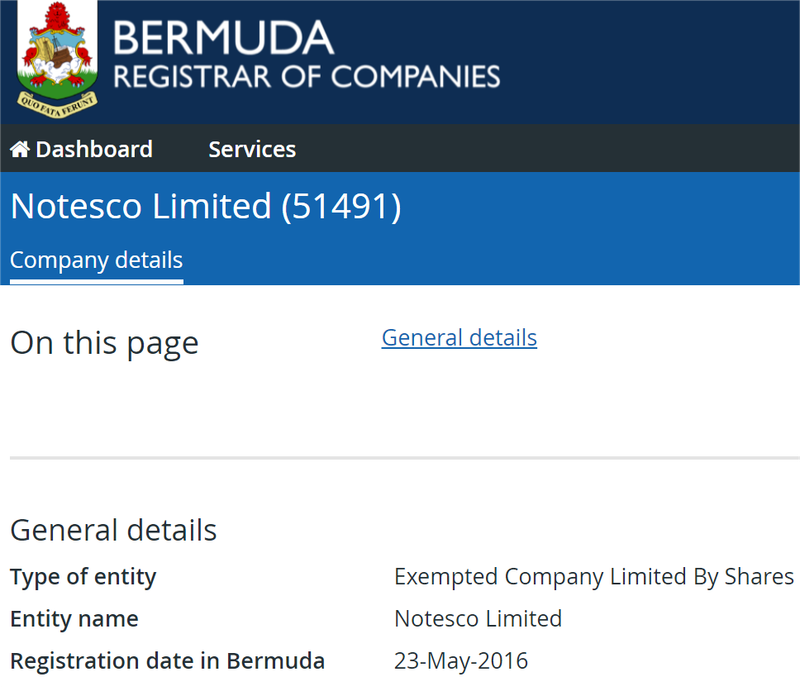Screen dimensions: 800x687
Task: Follow the General details link
Action: point(459,338)
